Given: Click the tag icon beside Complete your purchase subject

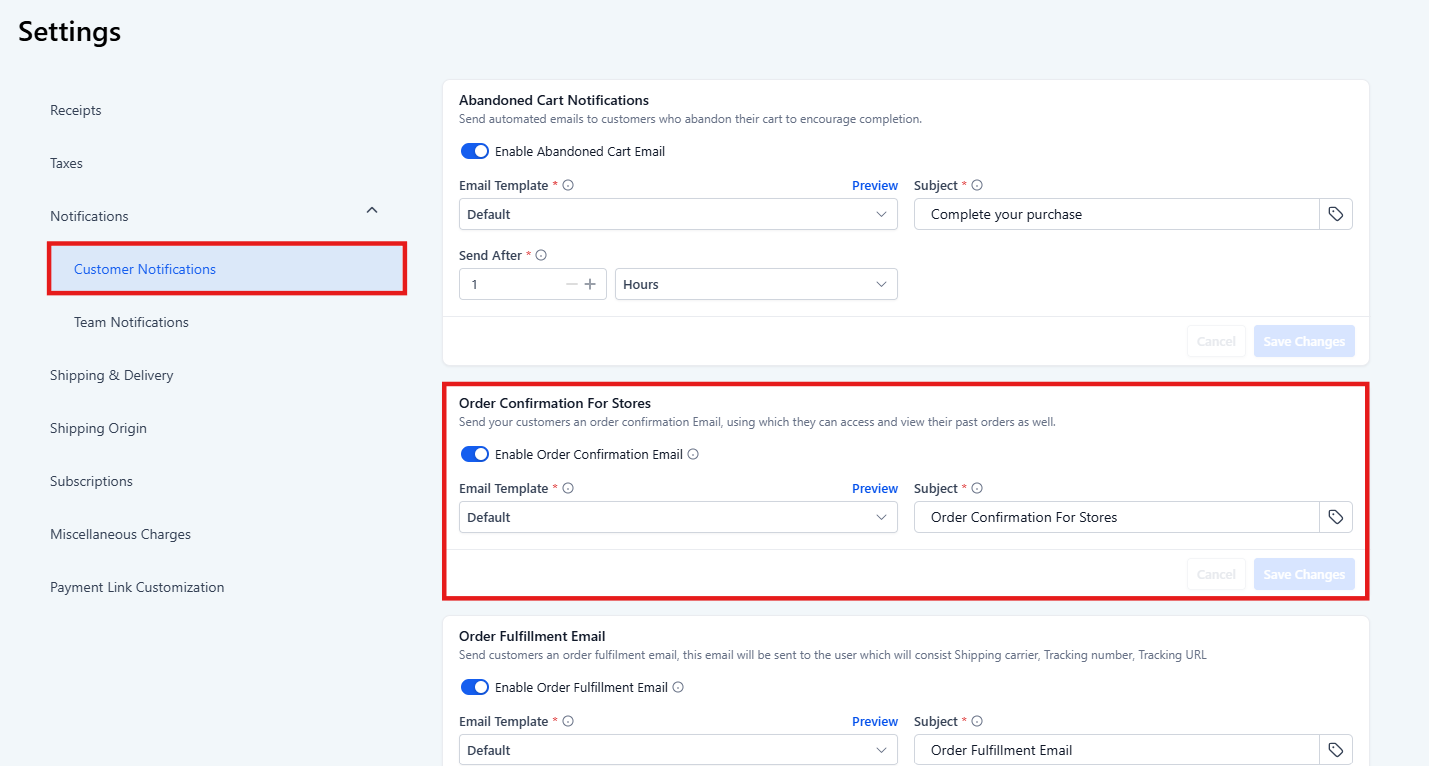Looking at the screenshot, I should pyautogui.click(x=1335, y=214).
